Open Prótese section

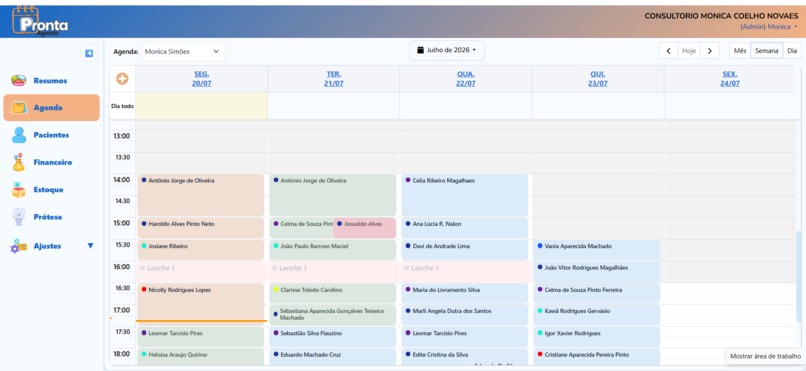coord(48,217)
